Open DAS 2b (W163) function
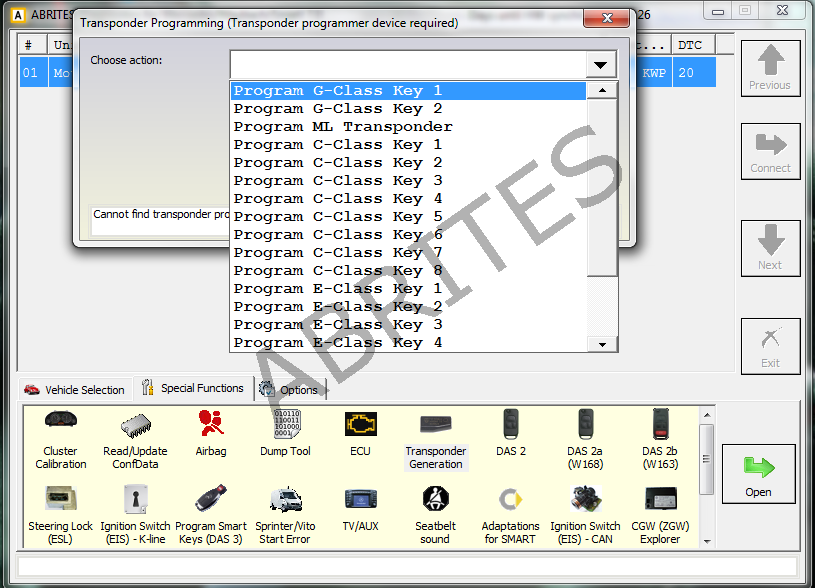Viewport: 815px width, 588px height. click(660, 440)
